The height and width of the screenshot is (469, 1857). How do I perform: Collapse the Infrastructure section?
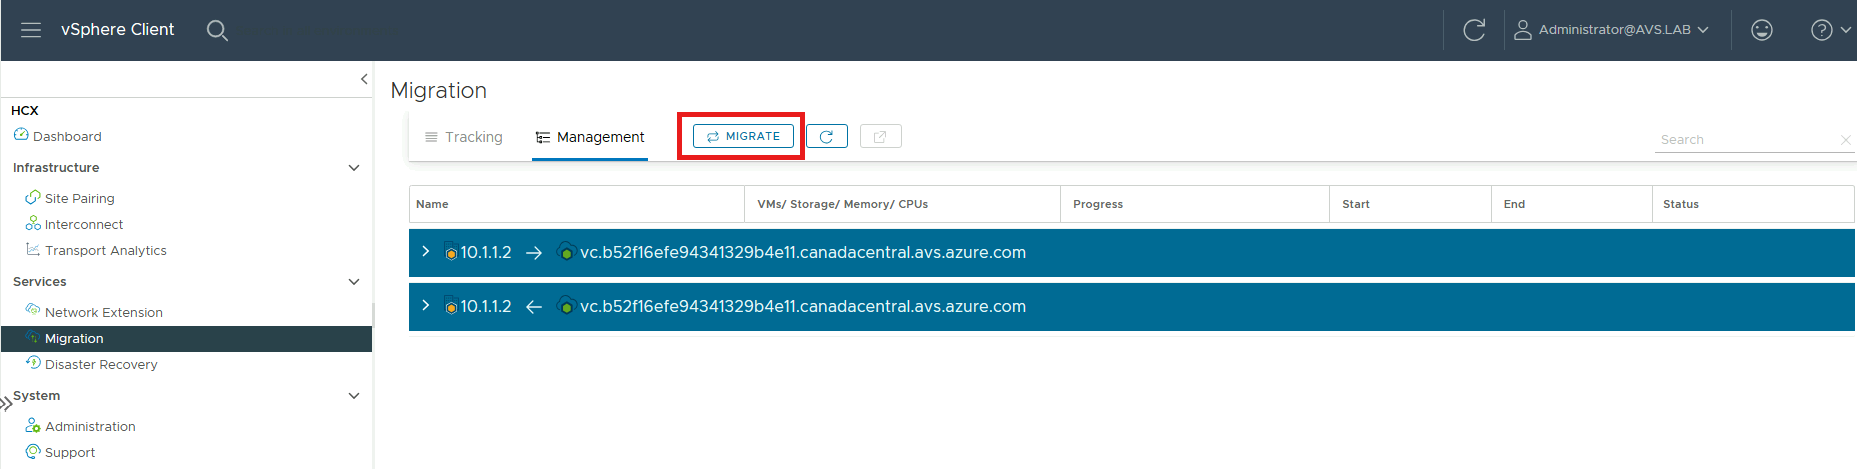coord(353,168)
